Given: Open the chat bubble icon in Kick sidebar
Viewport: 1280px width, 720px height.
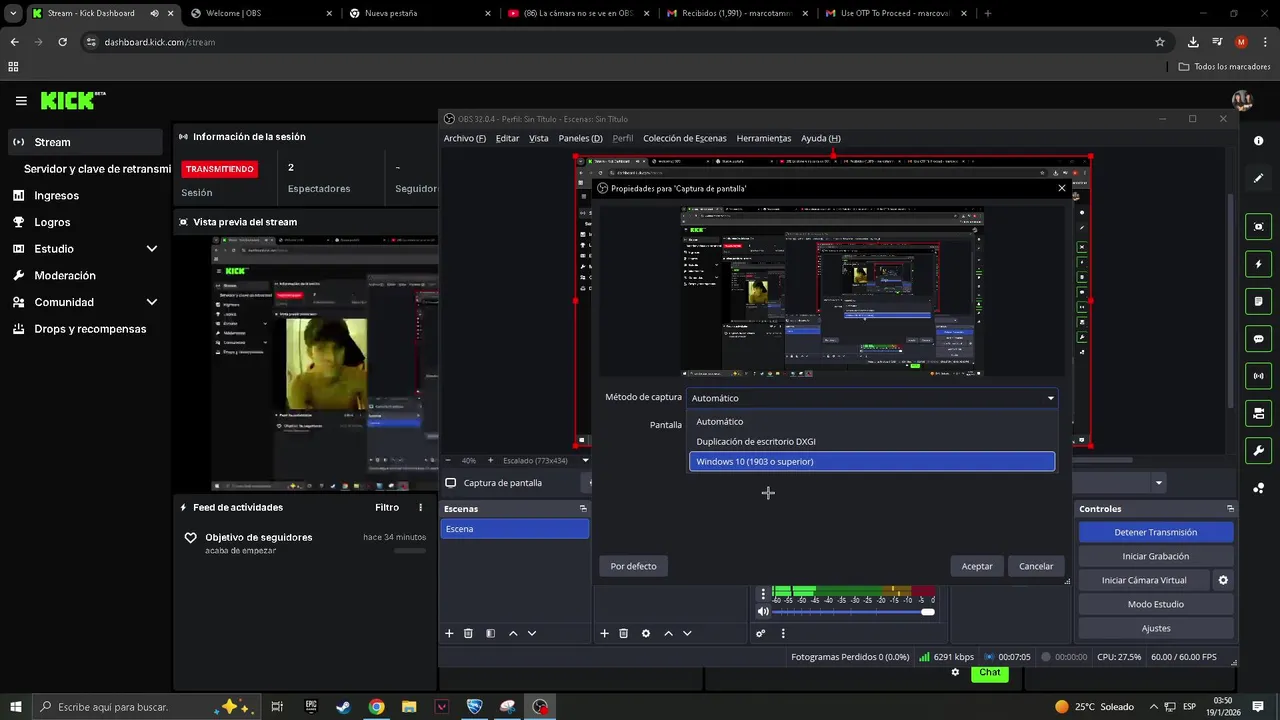Looking at the screenshot, I should click(1259, 339).
